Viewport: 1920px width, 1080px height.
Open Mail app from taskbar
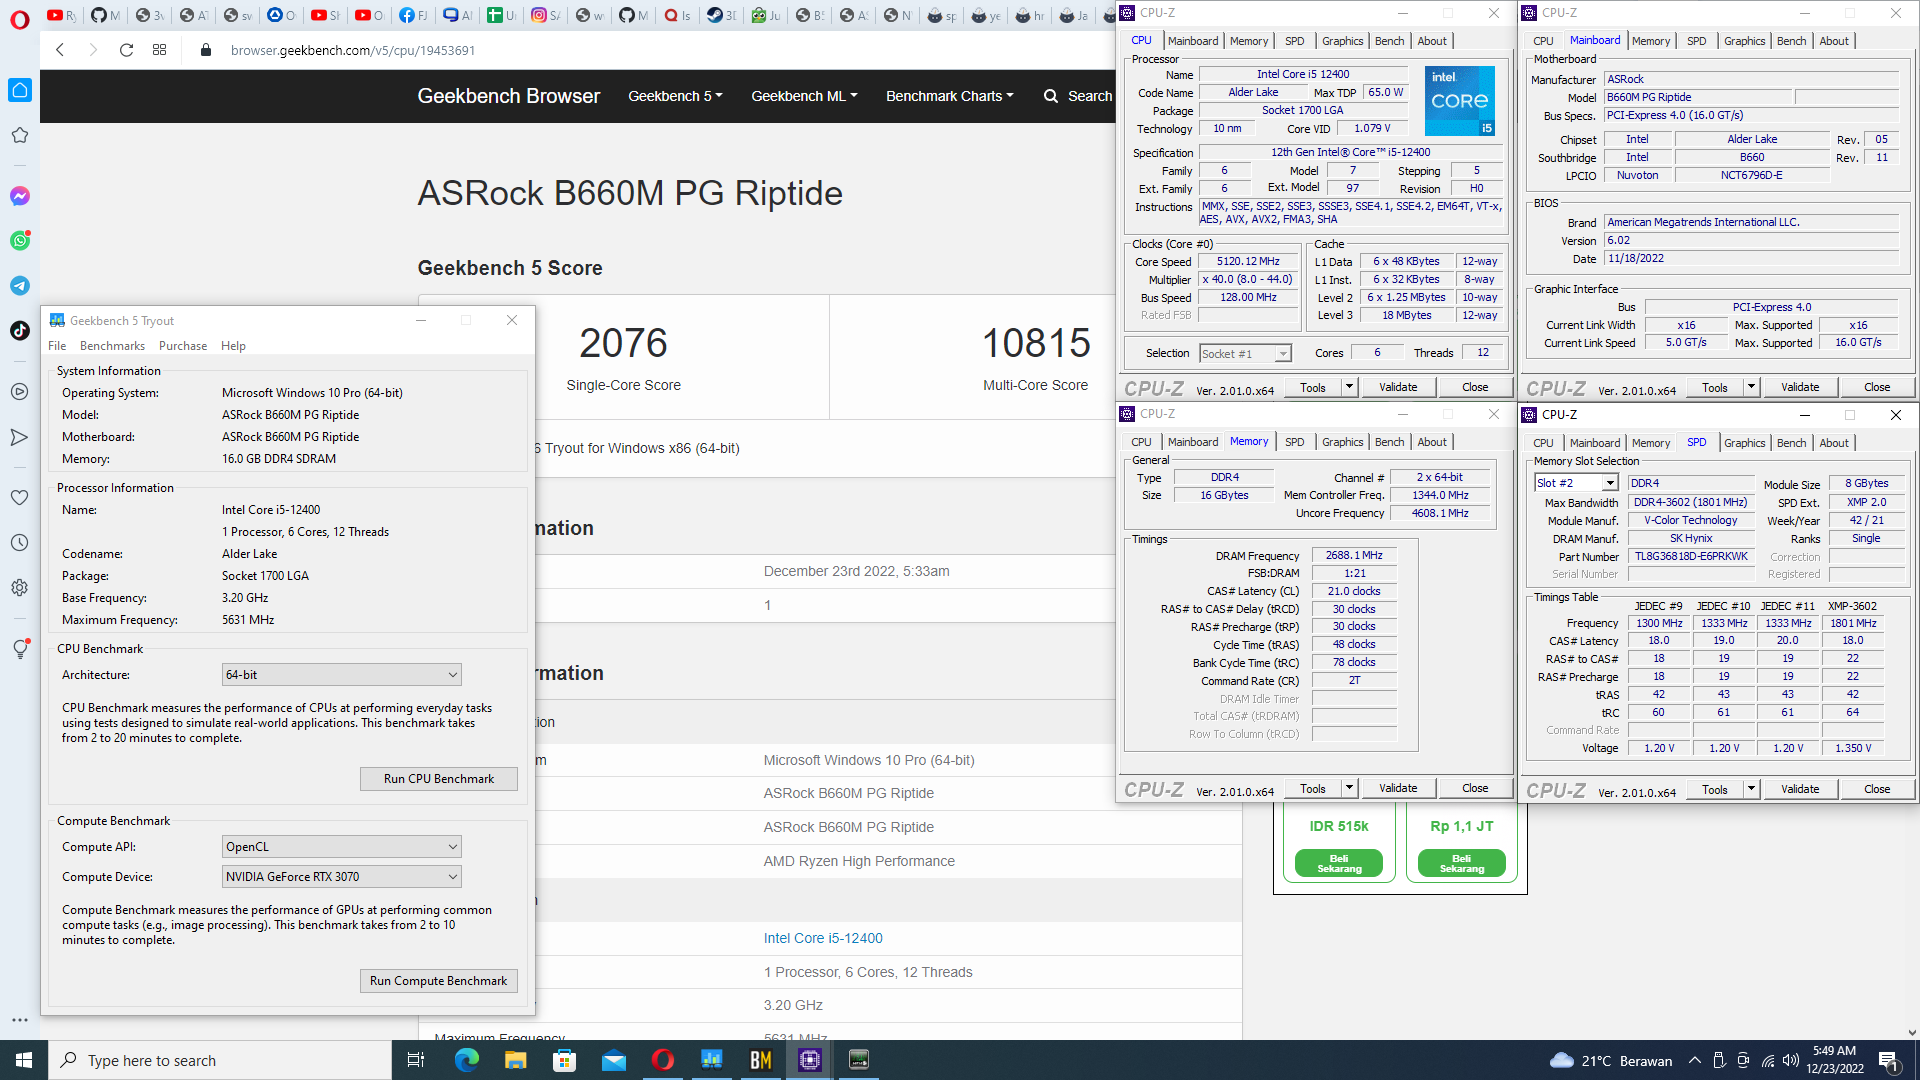613,1060
